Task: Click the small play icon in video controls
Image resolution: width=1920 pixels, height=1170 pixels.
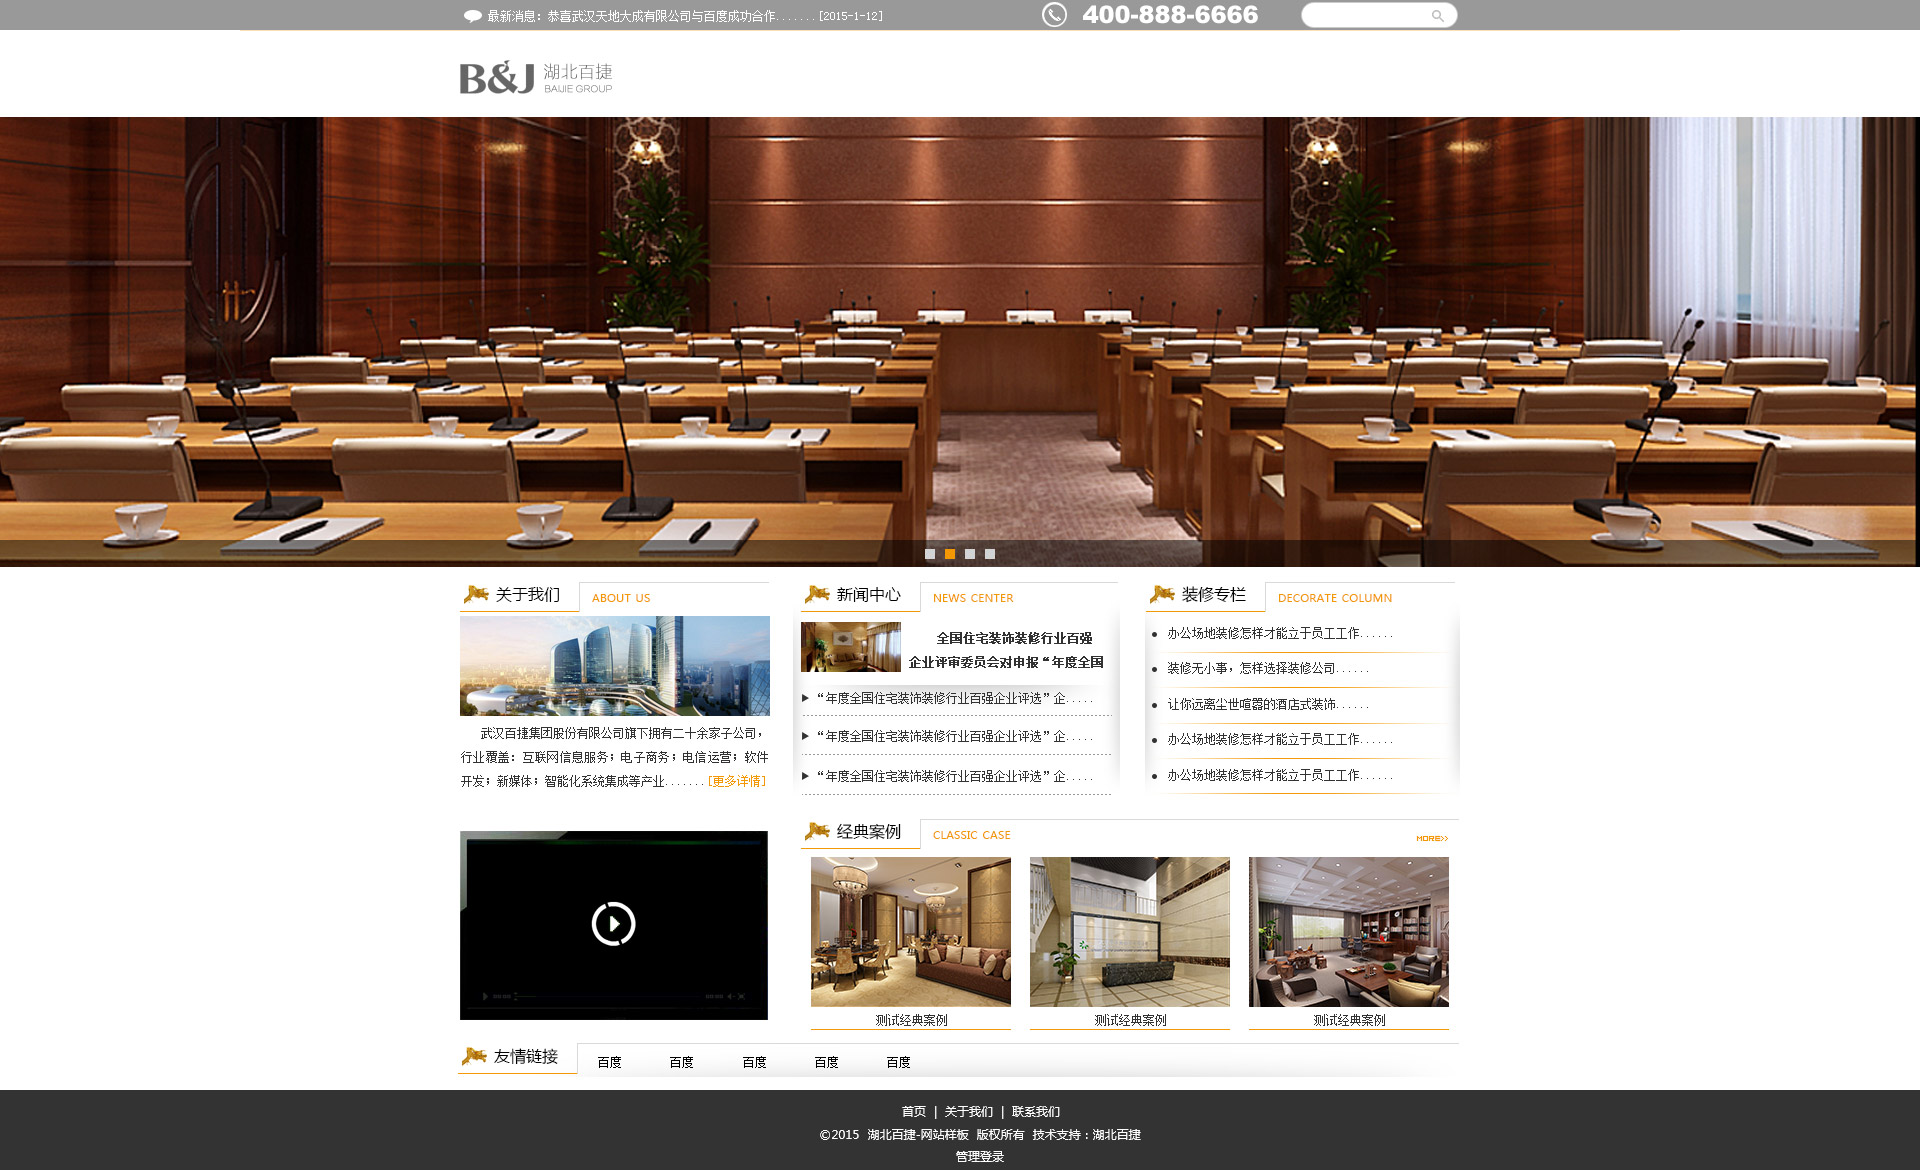Action: tap(485, 996)
